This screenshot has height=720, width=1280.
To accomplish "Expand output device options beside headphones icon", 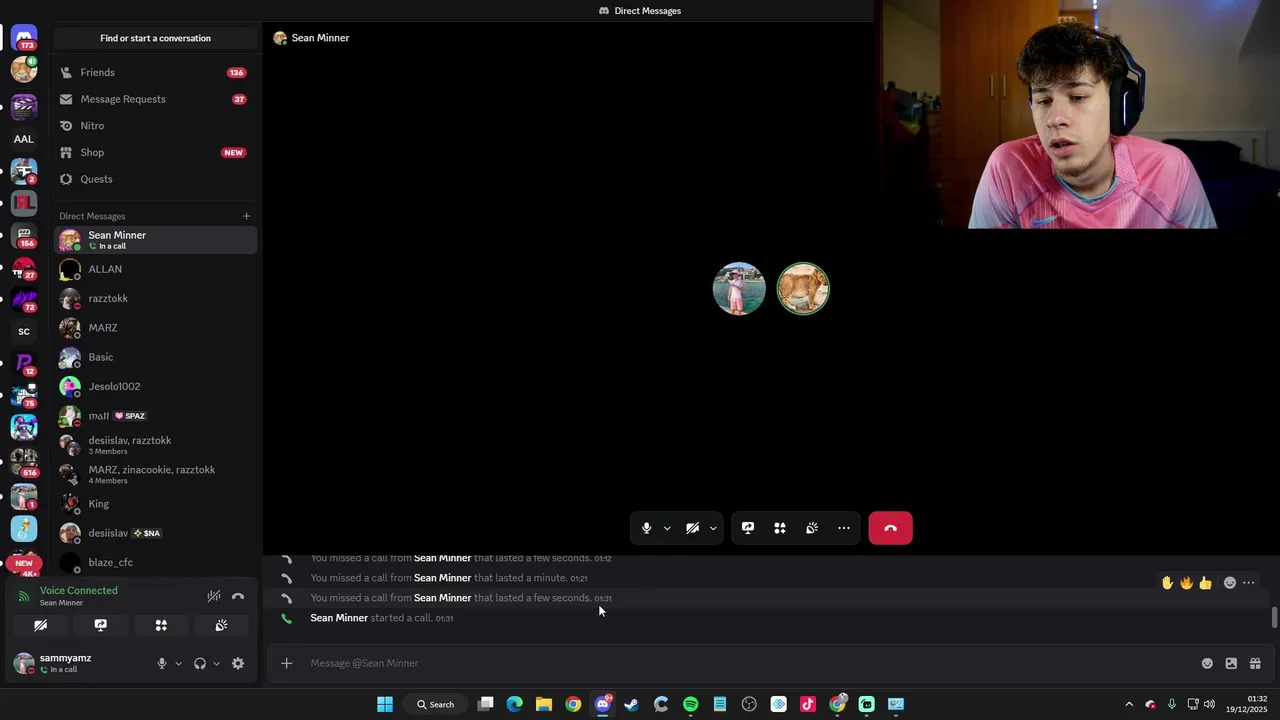I will (x=216, y=663).
